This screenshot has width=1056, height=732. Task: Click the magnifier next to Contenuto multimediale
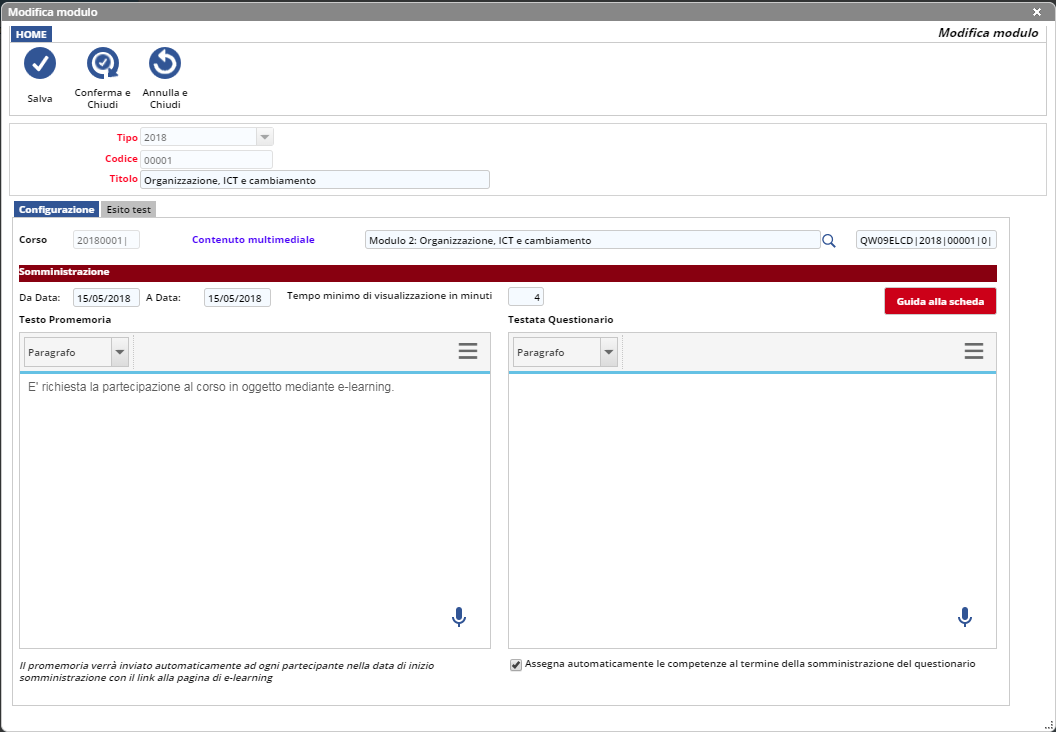coord(828,240)
